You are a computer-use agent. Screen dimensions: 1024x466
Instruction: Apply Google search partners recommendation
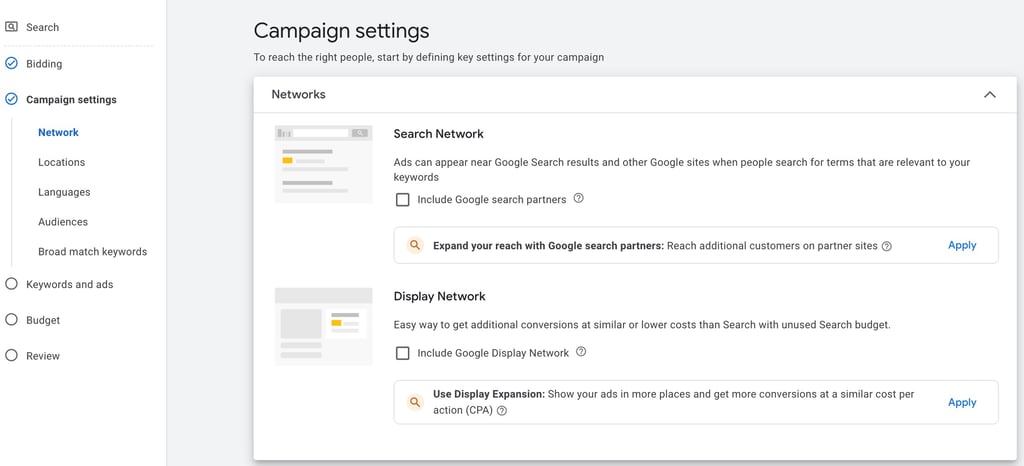click(962, 245)
